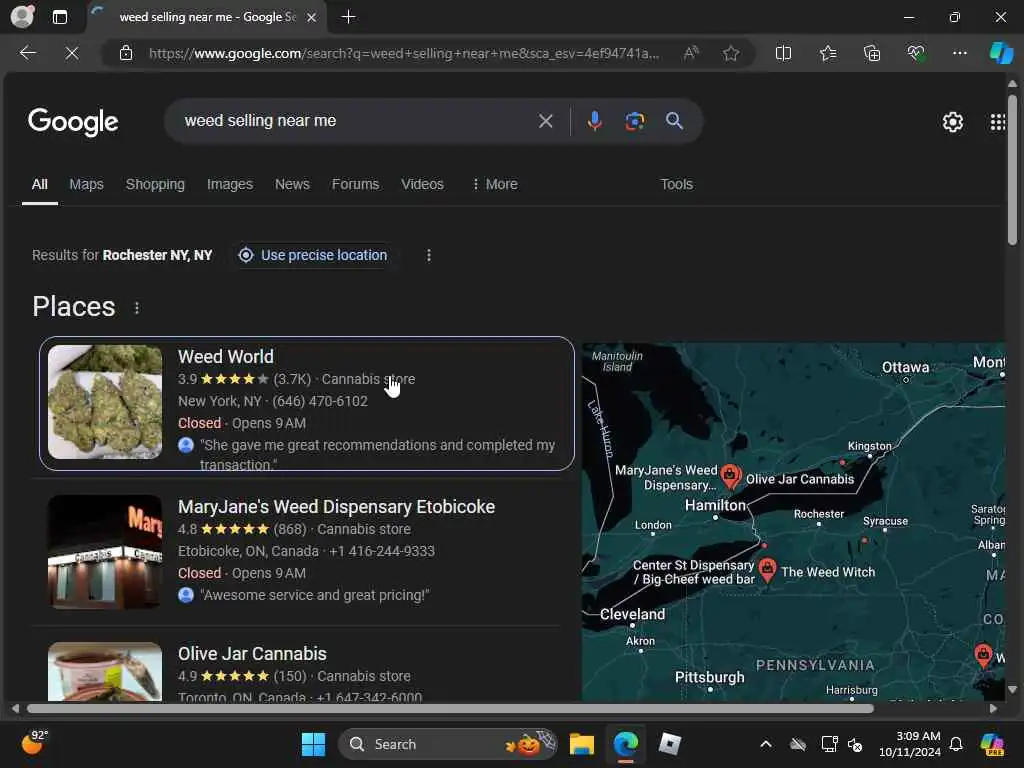The image size is (1024, 768).
Task: Click Use precise location button
Action: point(313,255)
